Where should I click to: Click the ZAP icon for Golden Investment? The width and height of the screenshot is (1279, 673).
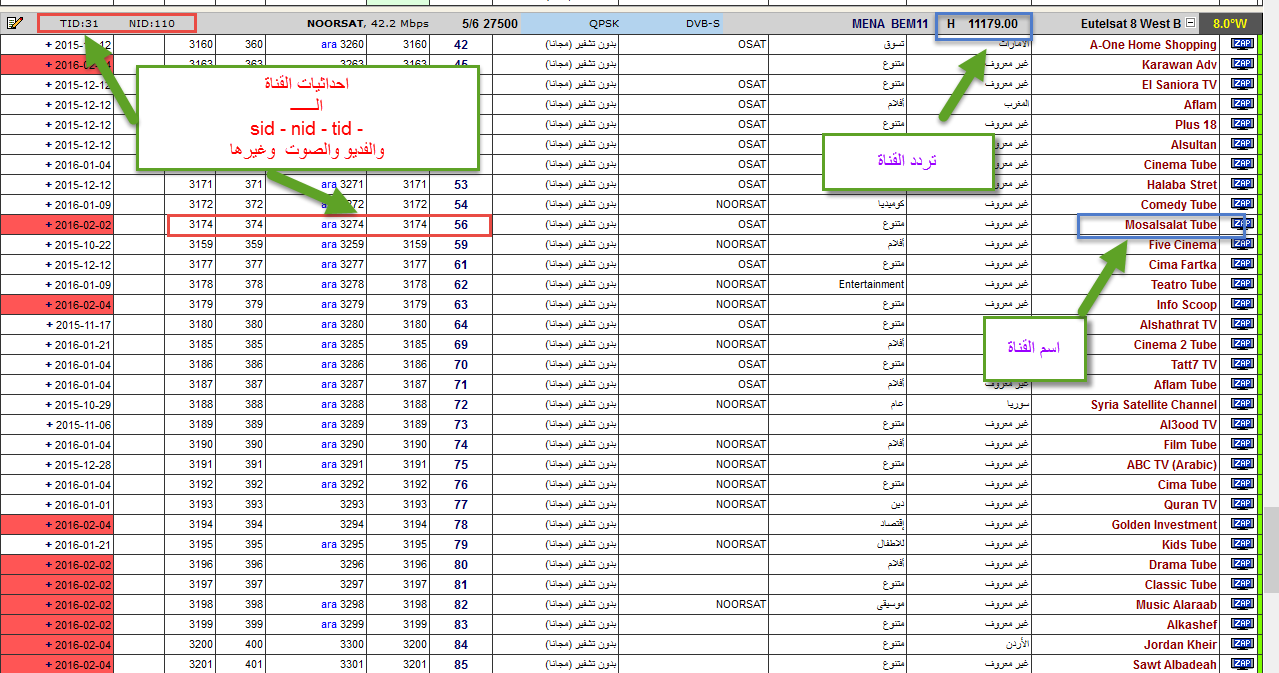pos(1241,524)
